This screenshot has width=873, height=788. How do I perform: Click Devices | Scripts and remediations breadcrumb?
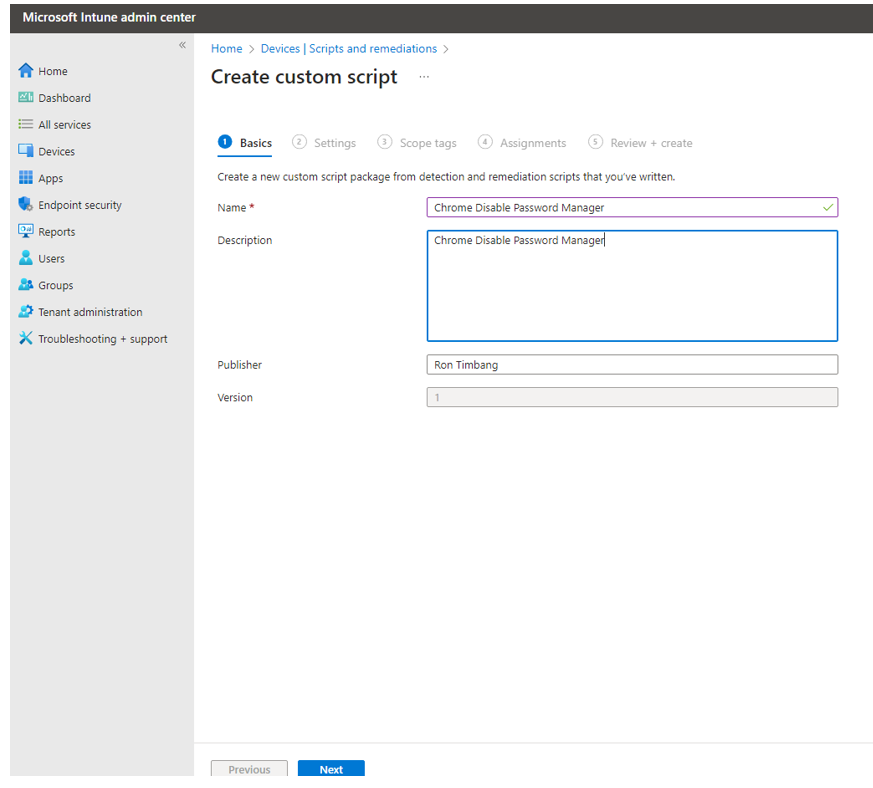pyautogui.click(x=349, y=48)
